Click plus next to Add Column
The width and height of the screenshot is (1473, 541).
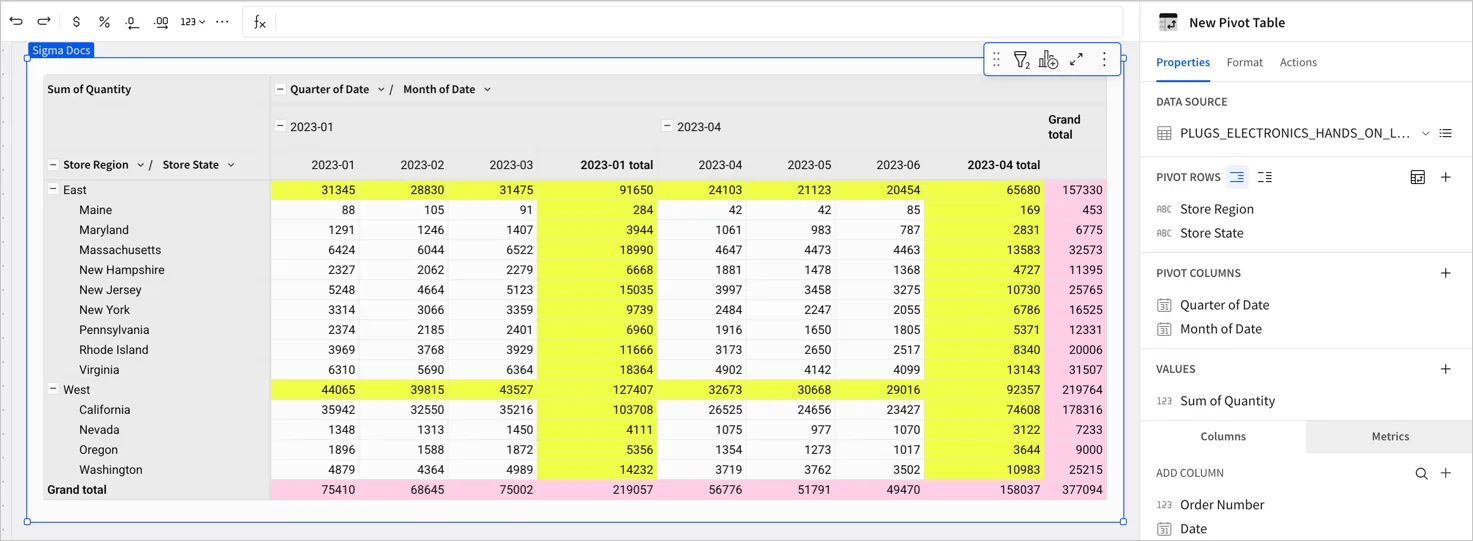click(x=1445, y=473)
